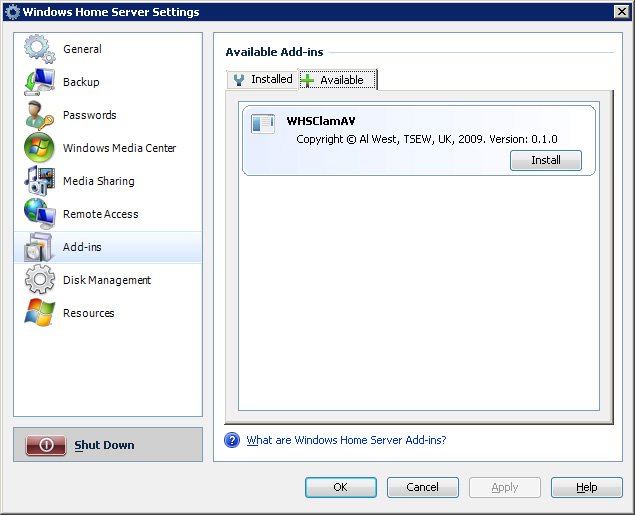Click the WHSClamAV add-in icon

(262, 124)
